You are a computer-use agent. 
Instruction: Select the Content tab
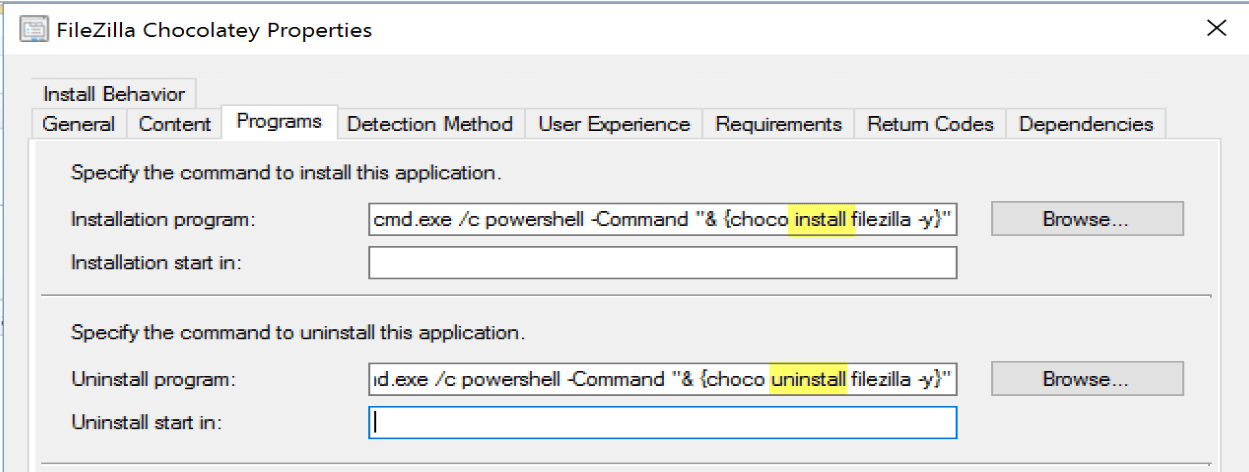pyautogui.click(x=175, y=124)
